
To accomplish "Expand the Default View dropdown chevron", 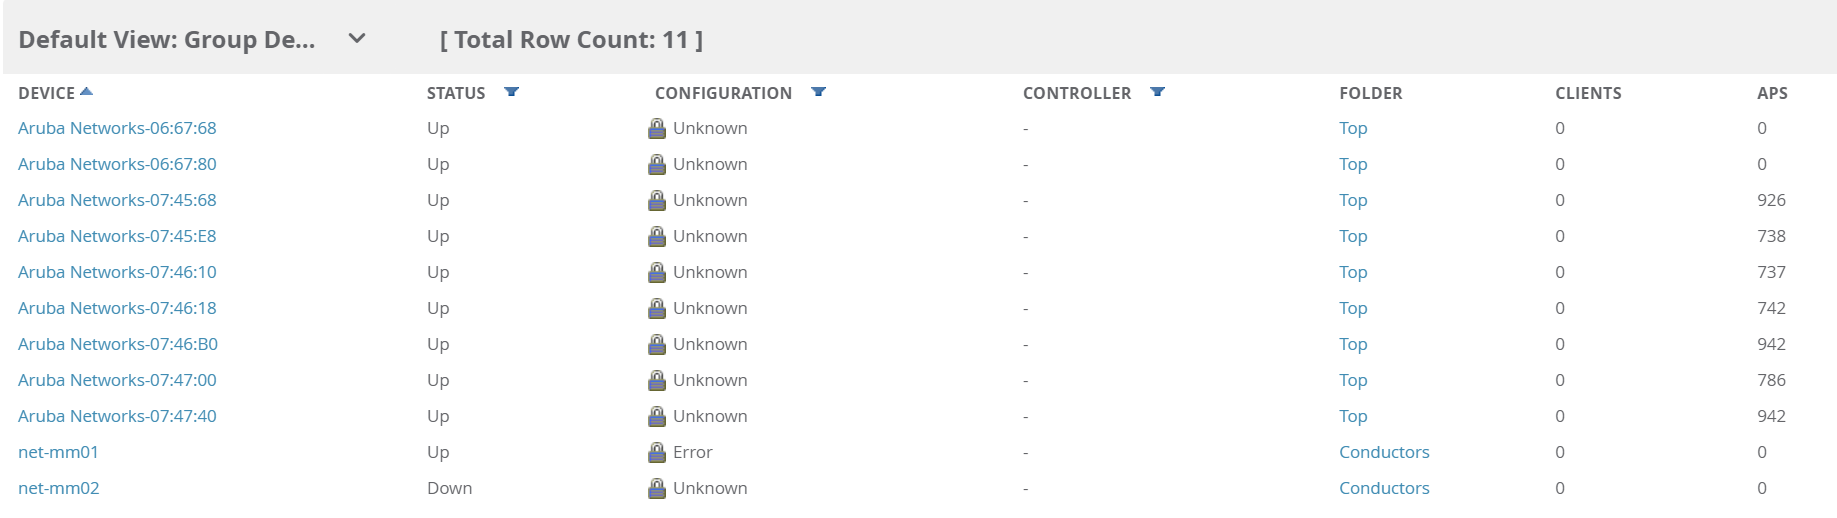I will coord(357,39).
